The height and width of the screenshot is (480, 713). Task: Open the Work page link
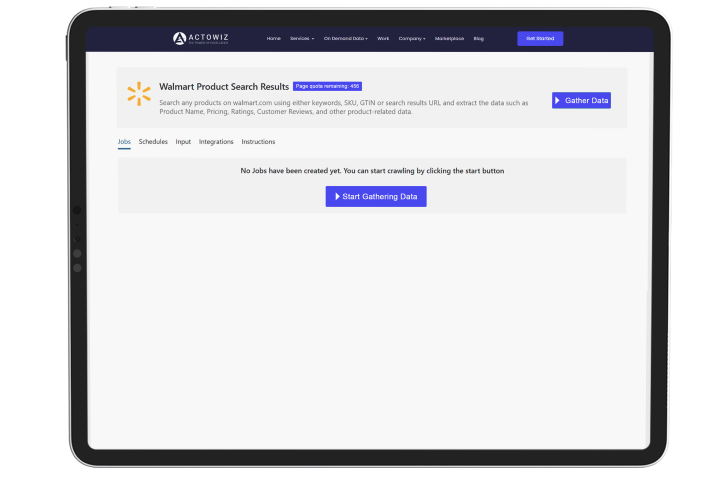click(x=383, y=39)
